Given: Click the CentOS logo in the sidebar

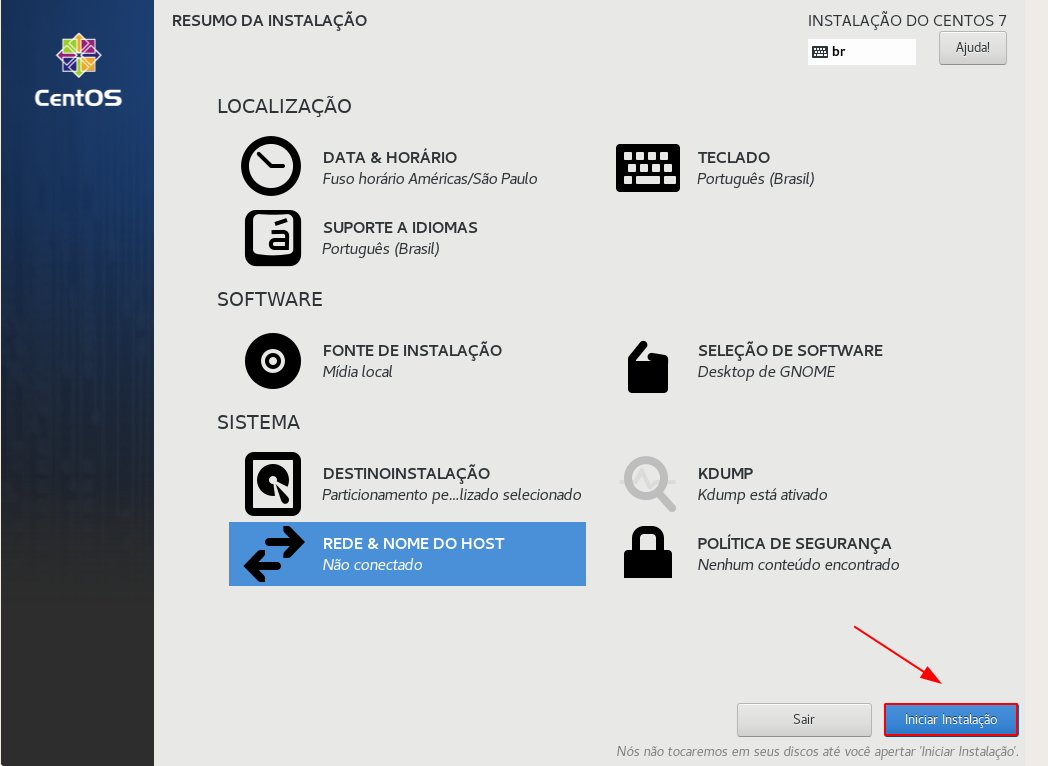Looking at the screenshot, I should (78, 70).
